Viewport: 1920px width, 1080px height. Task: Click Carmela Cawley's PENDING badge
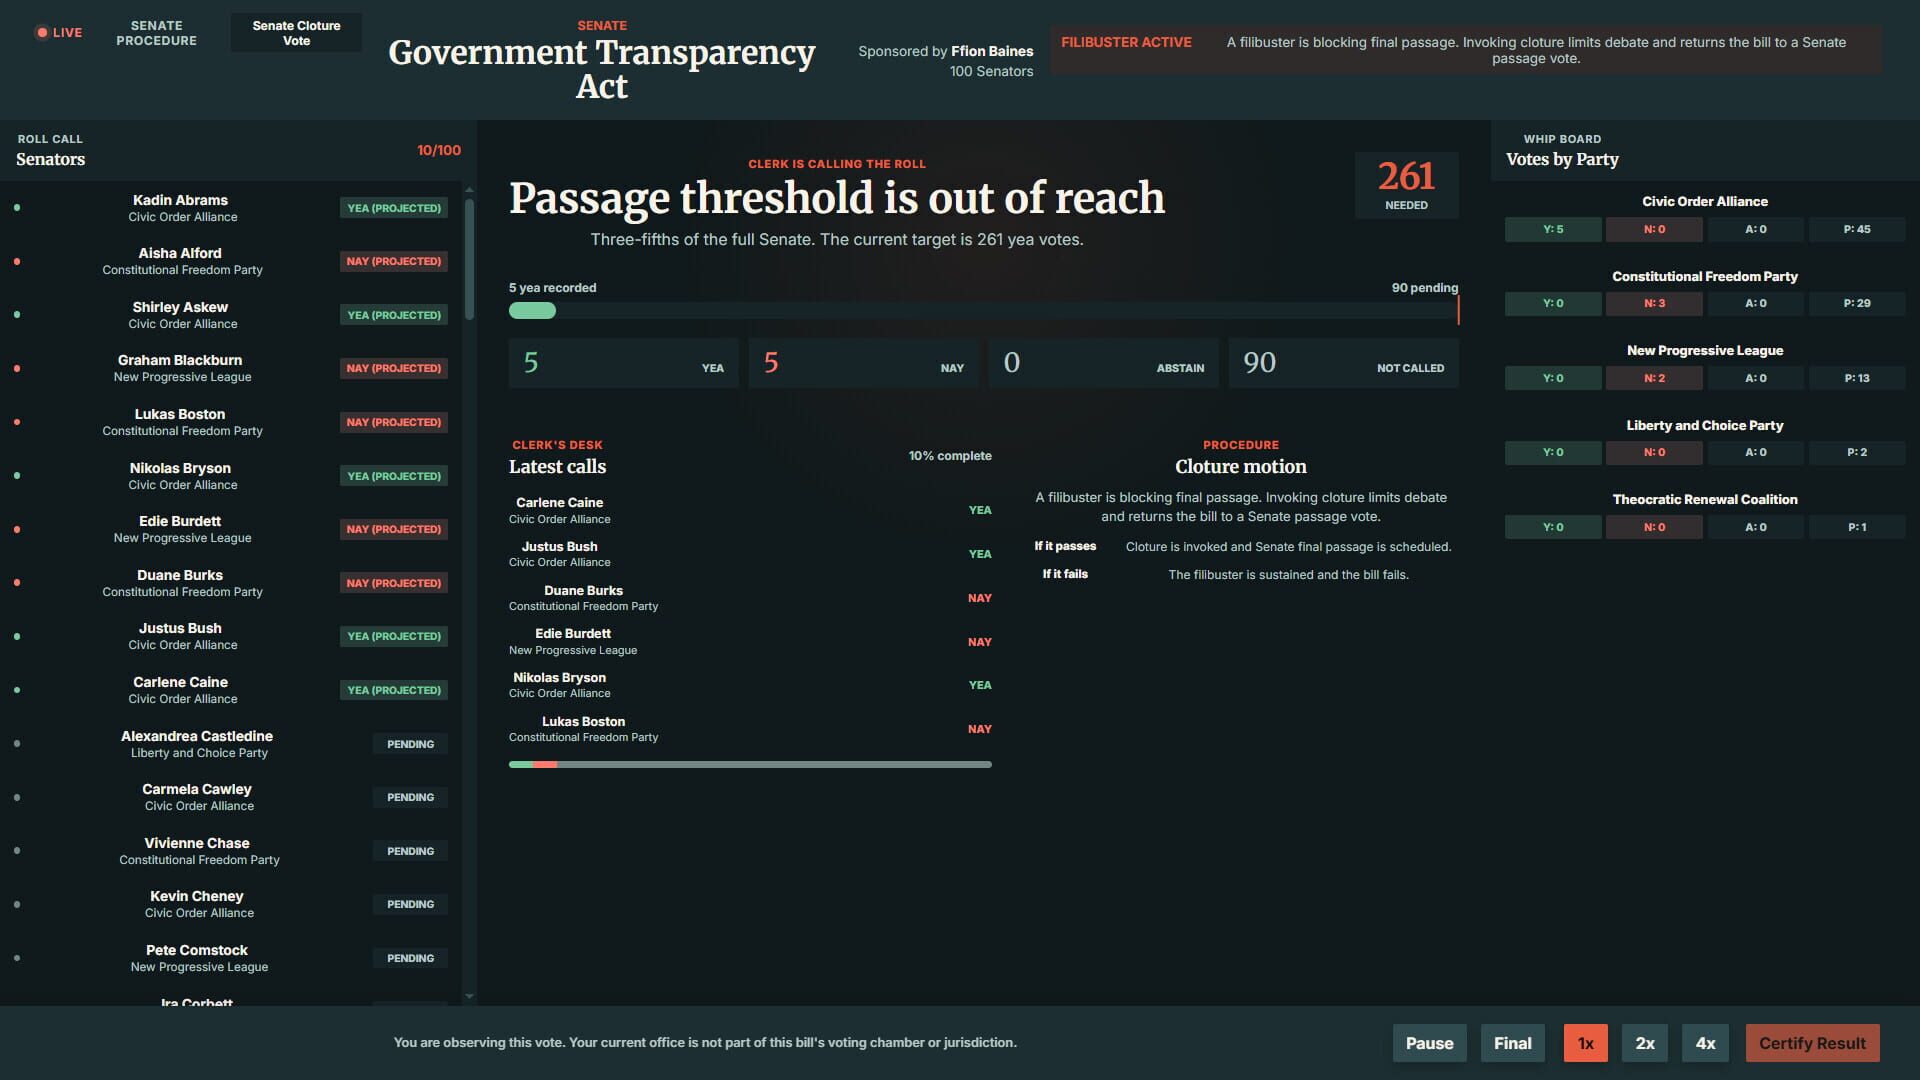(410, 797)
